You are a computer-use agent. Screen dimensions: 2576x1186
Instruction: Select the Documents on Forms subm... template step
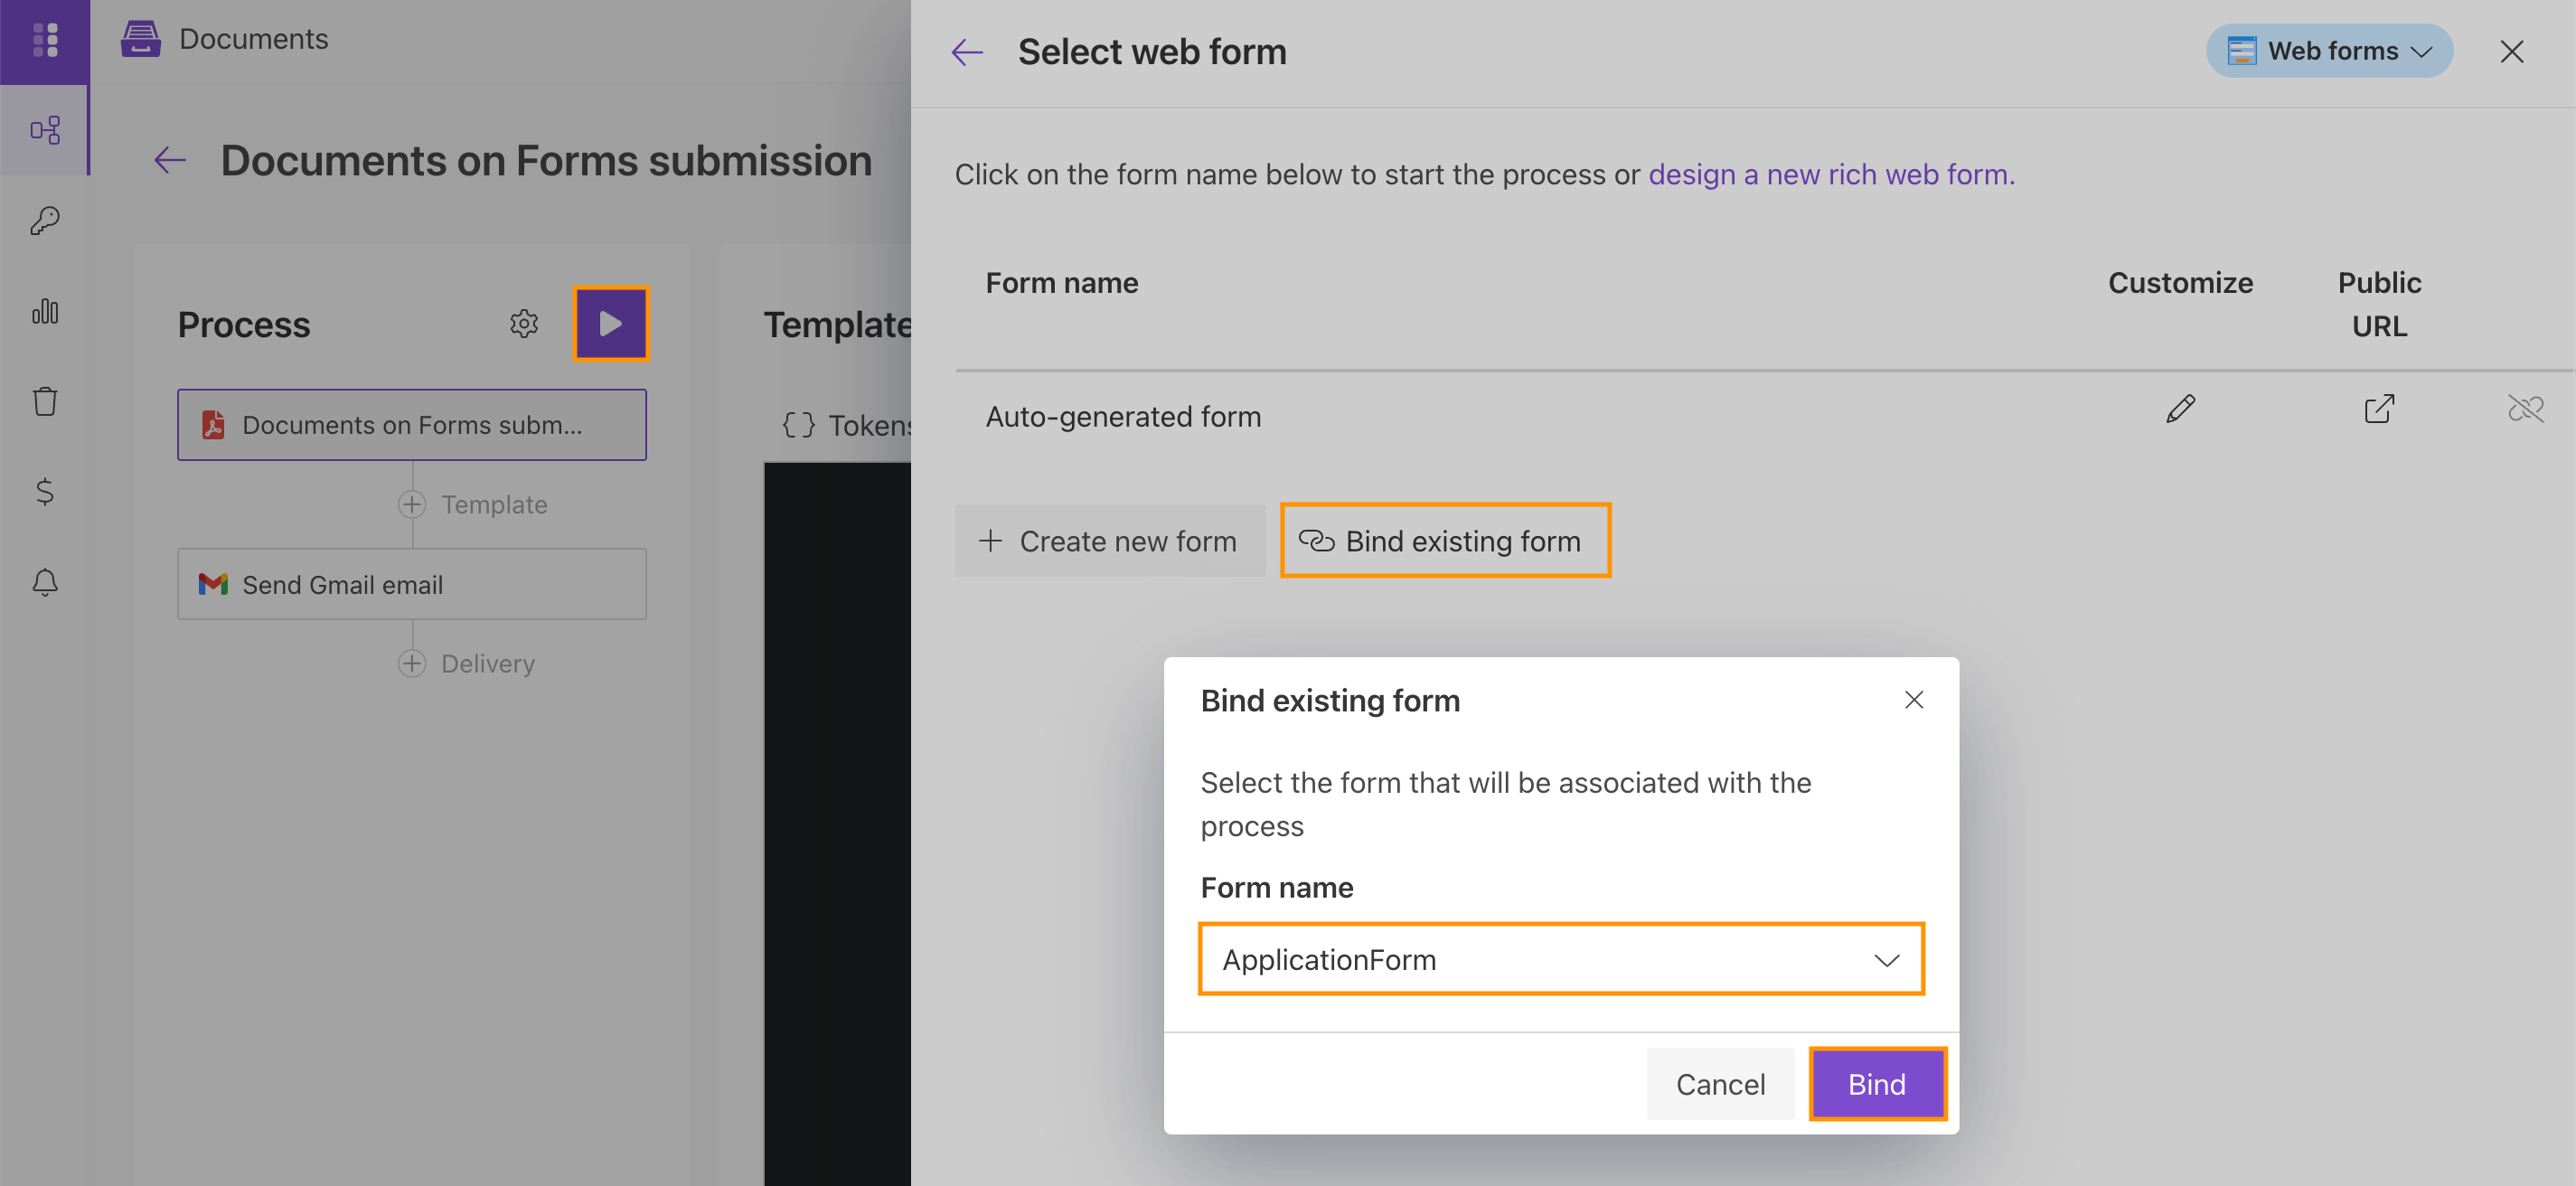[412, 425]
